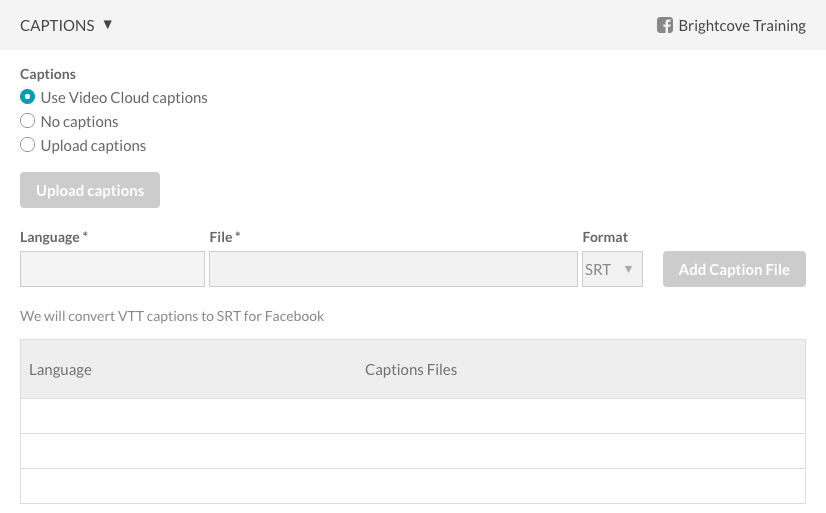Select the third empty captions table row

tap(412, 486)
